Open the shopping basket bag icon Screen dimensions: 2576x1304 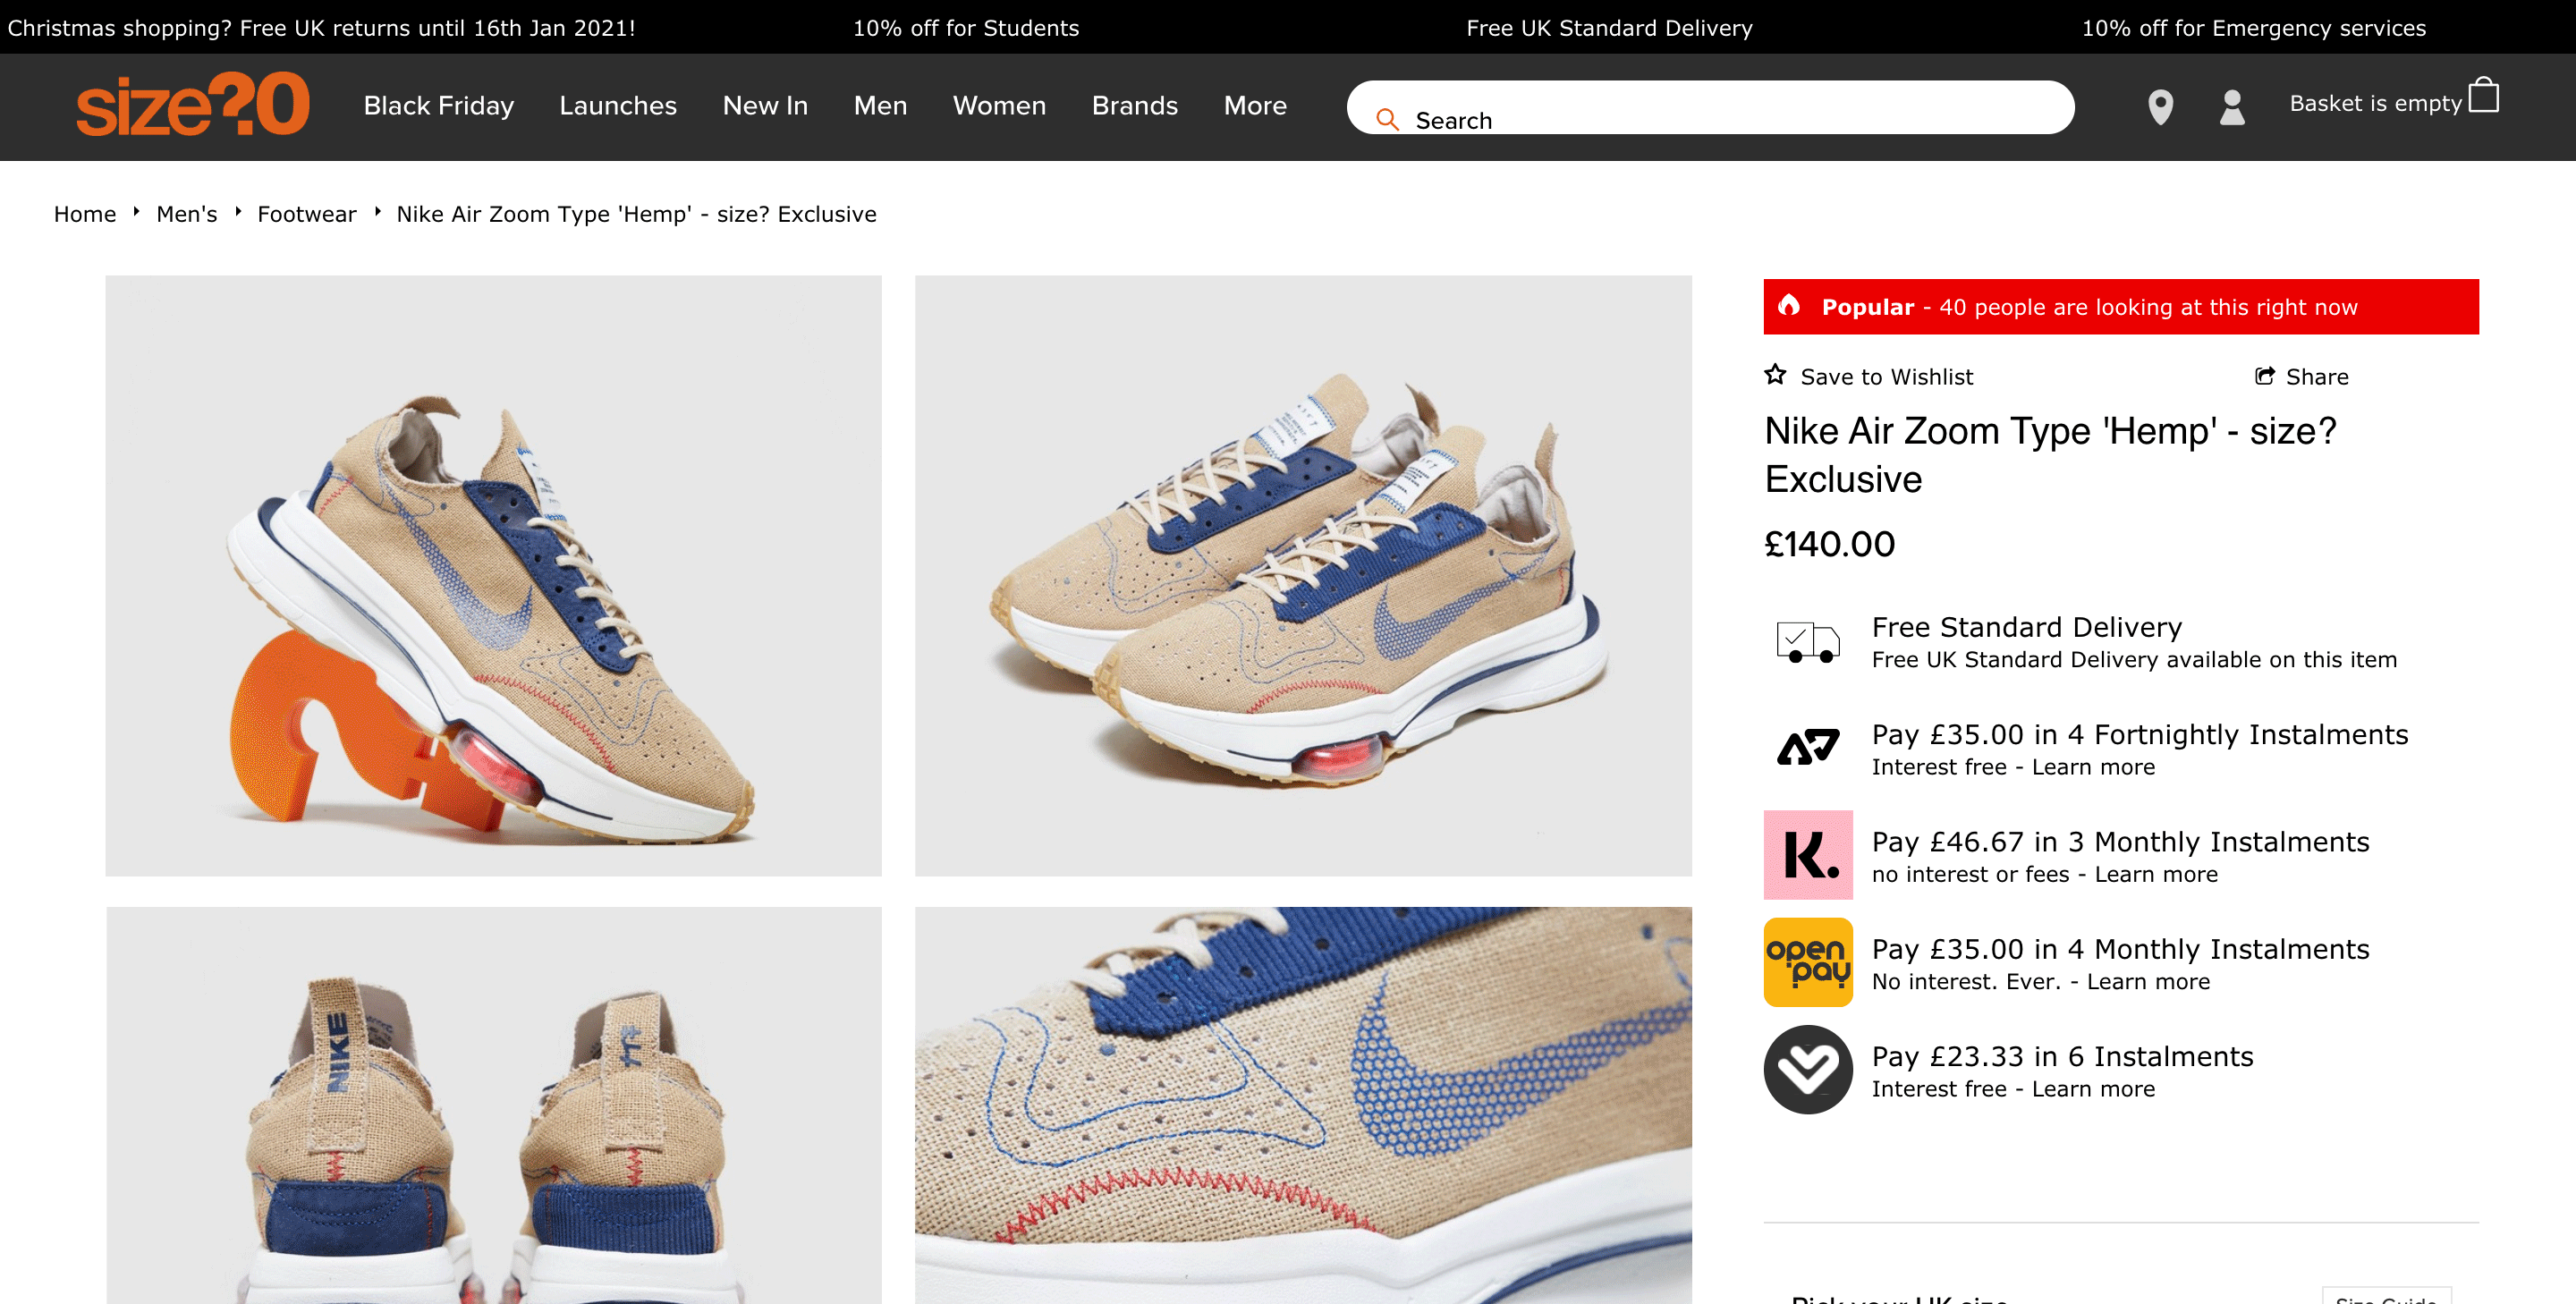(2483, 97)
